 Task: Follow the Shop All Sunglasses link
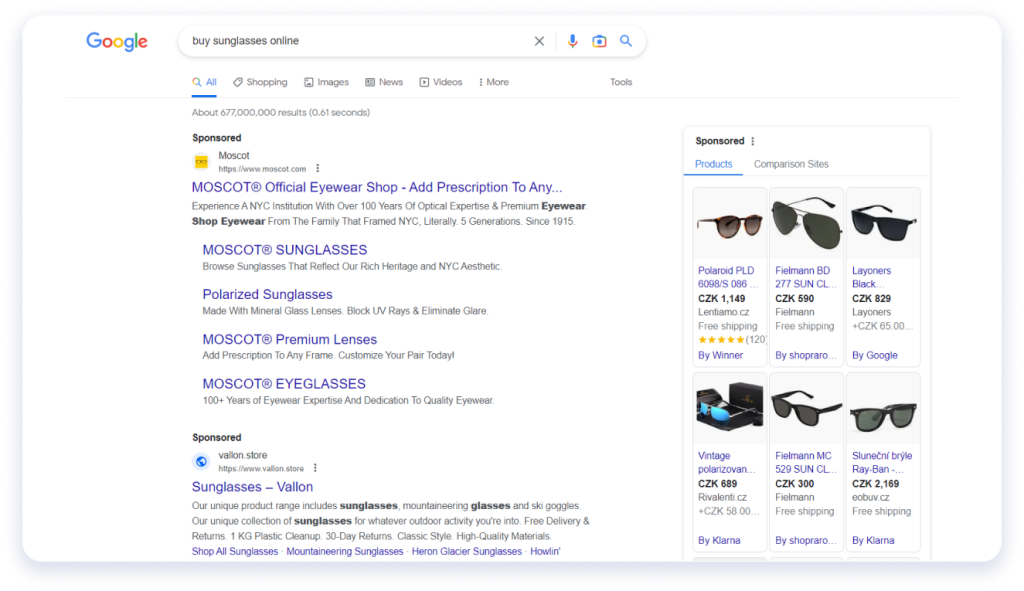234,550
